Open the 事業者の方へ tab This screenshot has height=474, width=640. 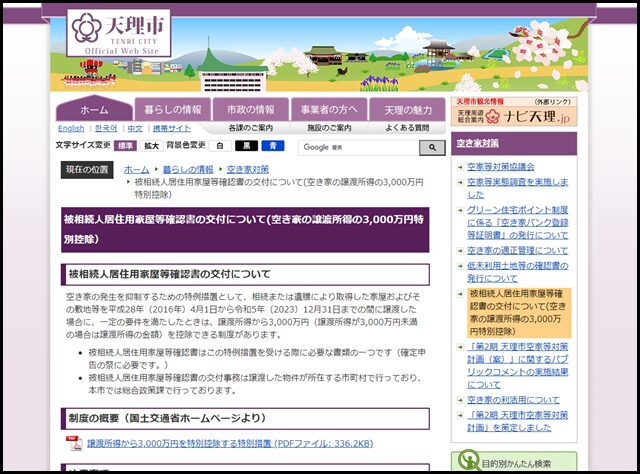coord(329,109)
